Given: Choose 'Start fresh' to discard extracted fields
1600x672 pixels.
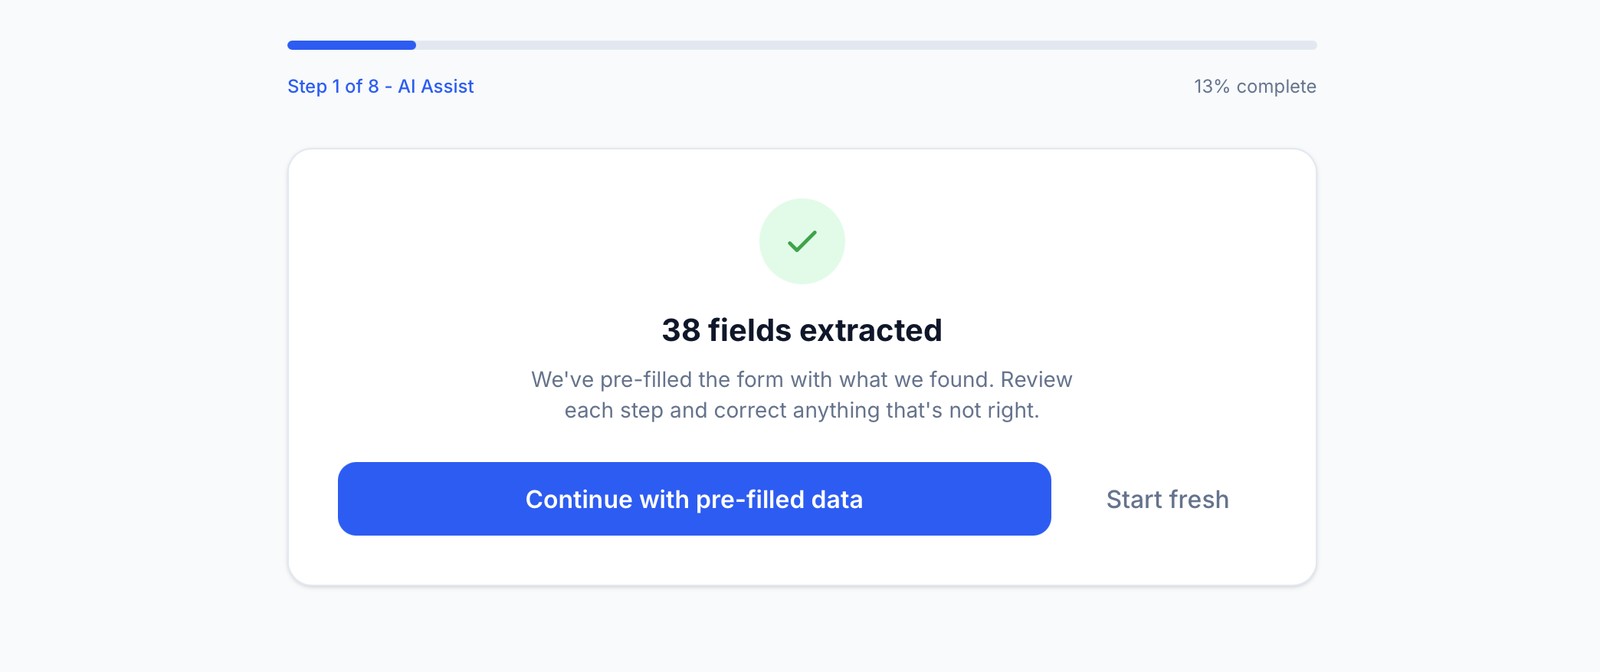Looking at the screenshot, I should click(x=1166, y=499).
